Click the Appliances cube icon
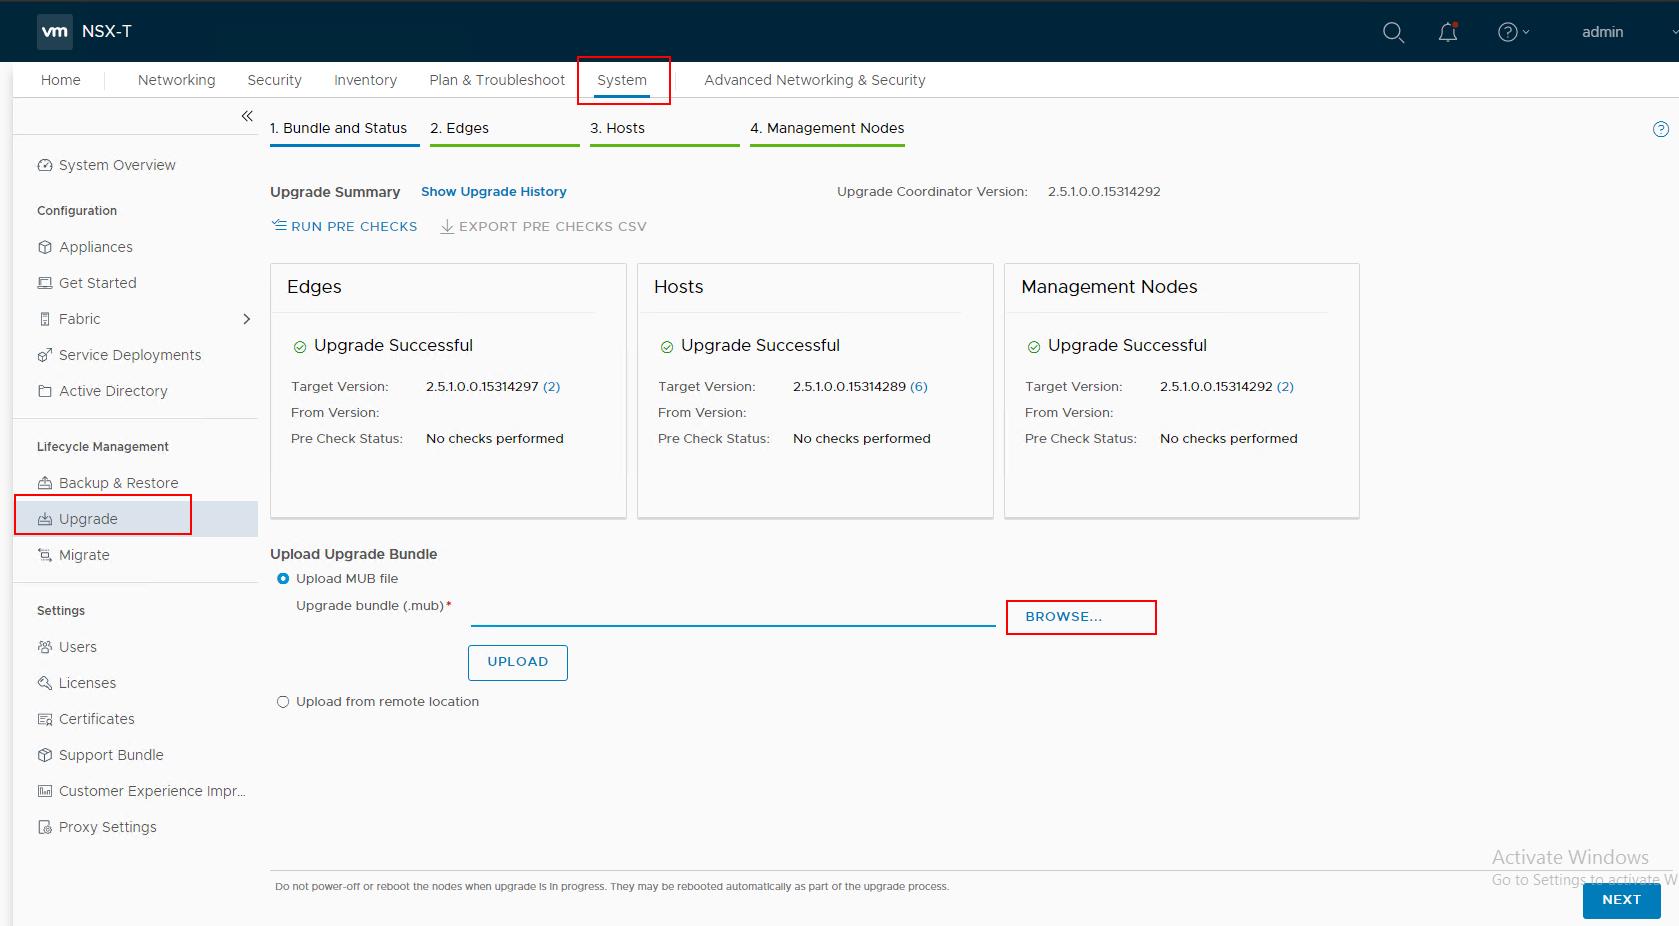 point(44,247)
